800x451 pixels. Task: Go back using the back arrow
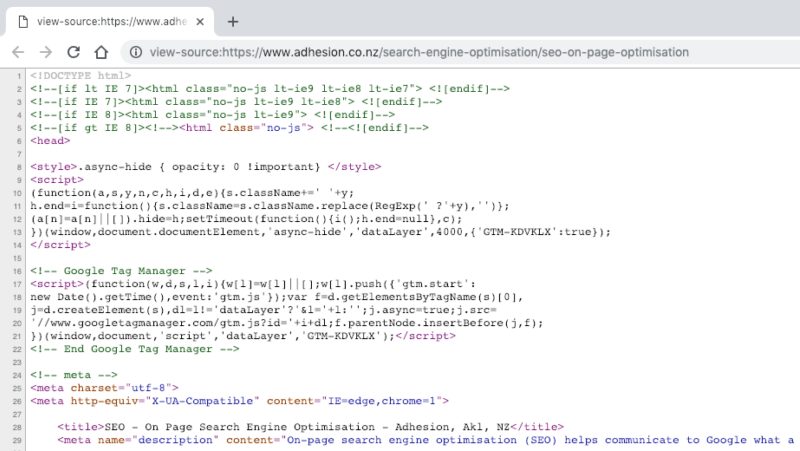pyautogui.click(x=18, y=52)
